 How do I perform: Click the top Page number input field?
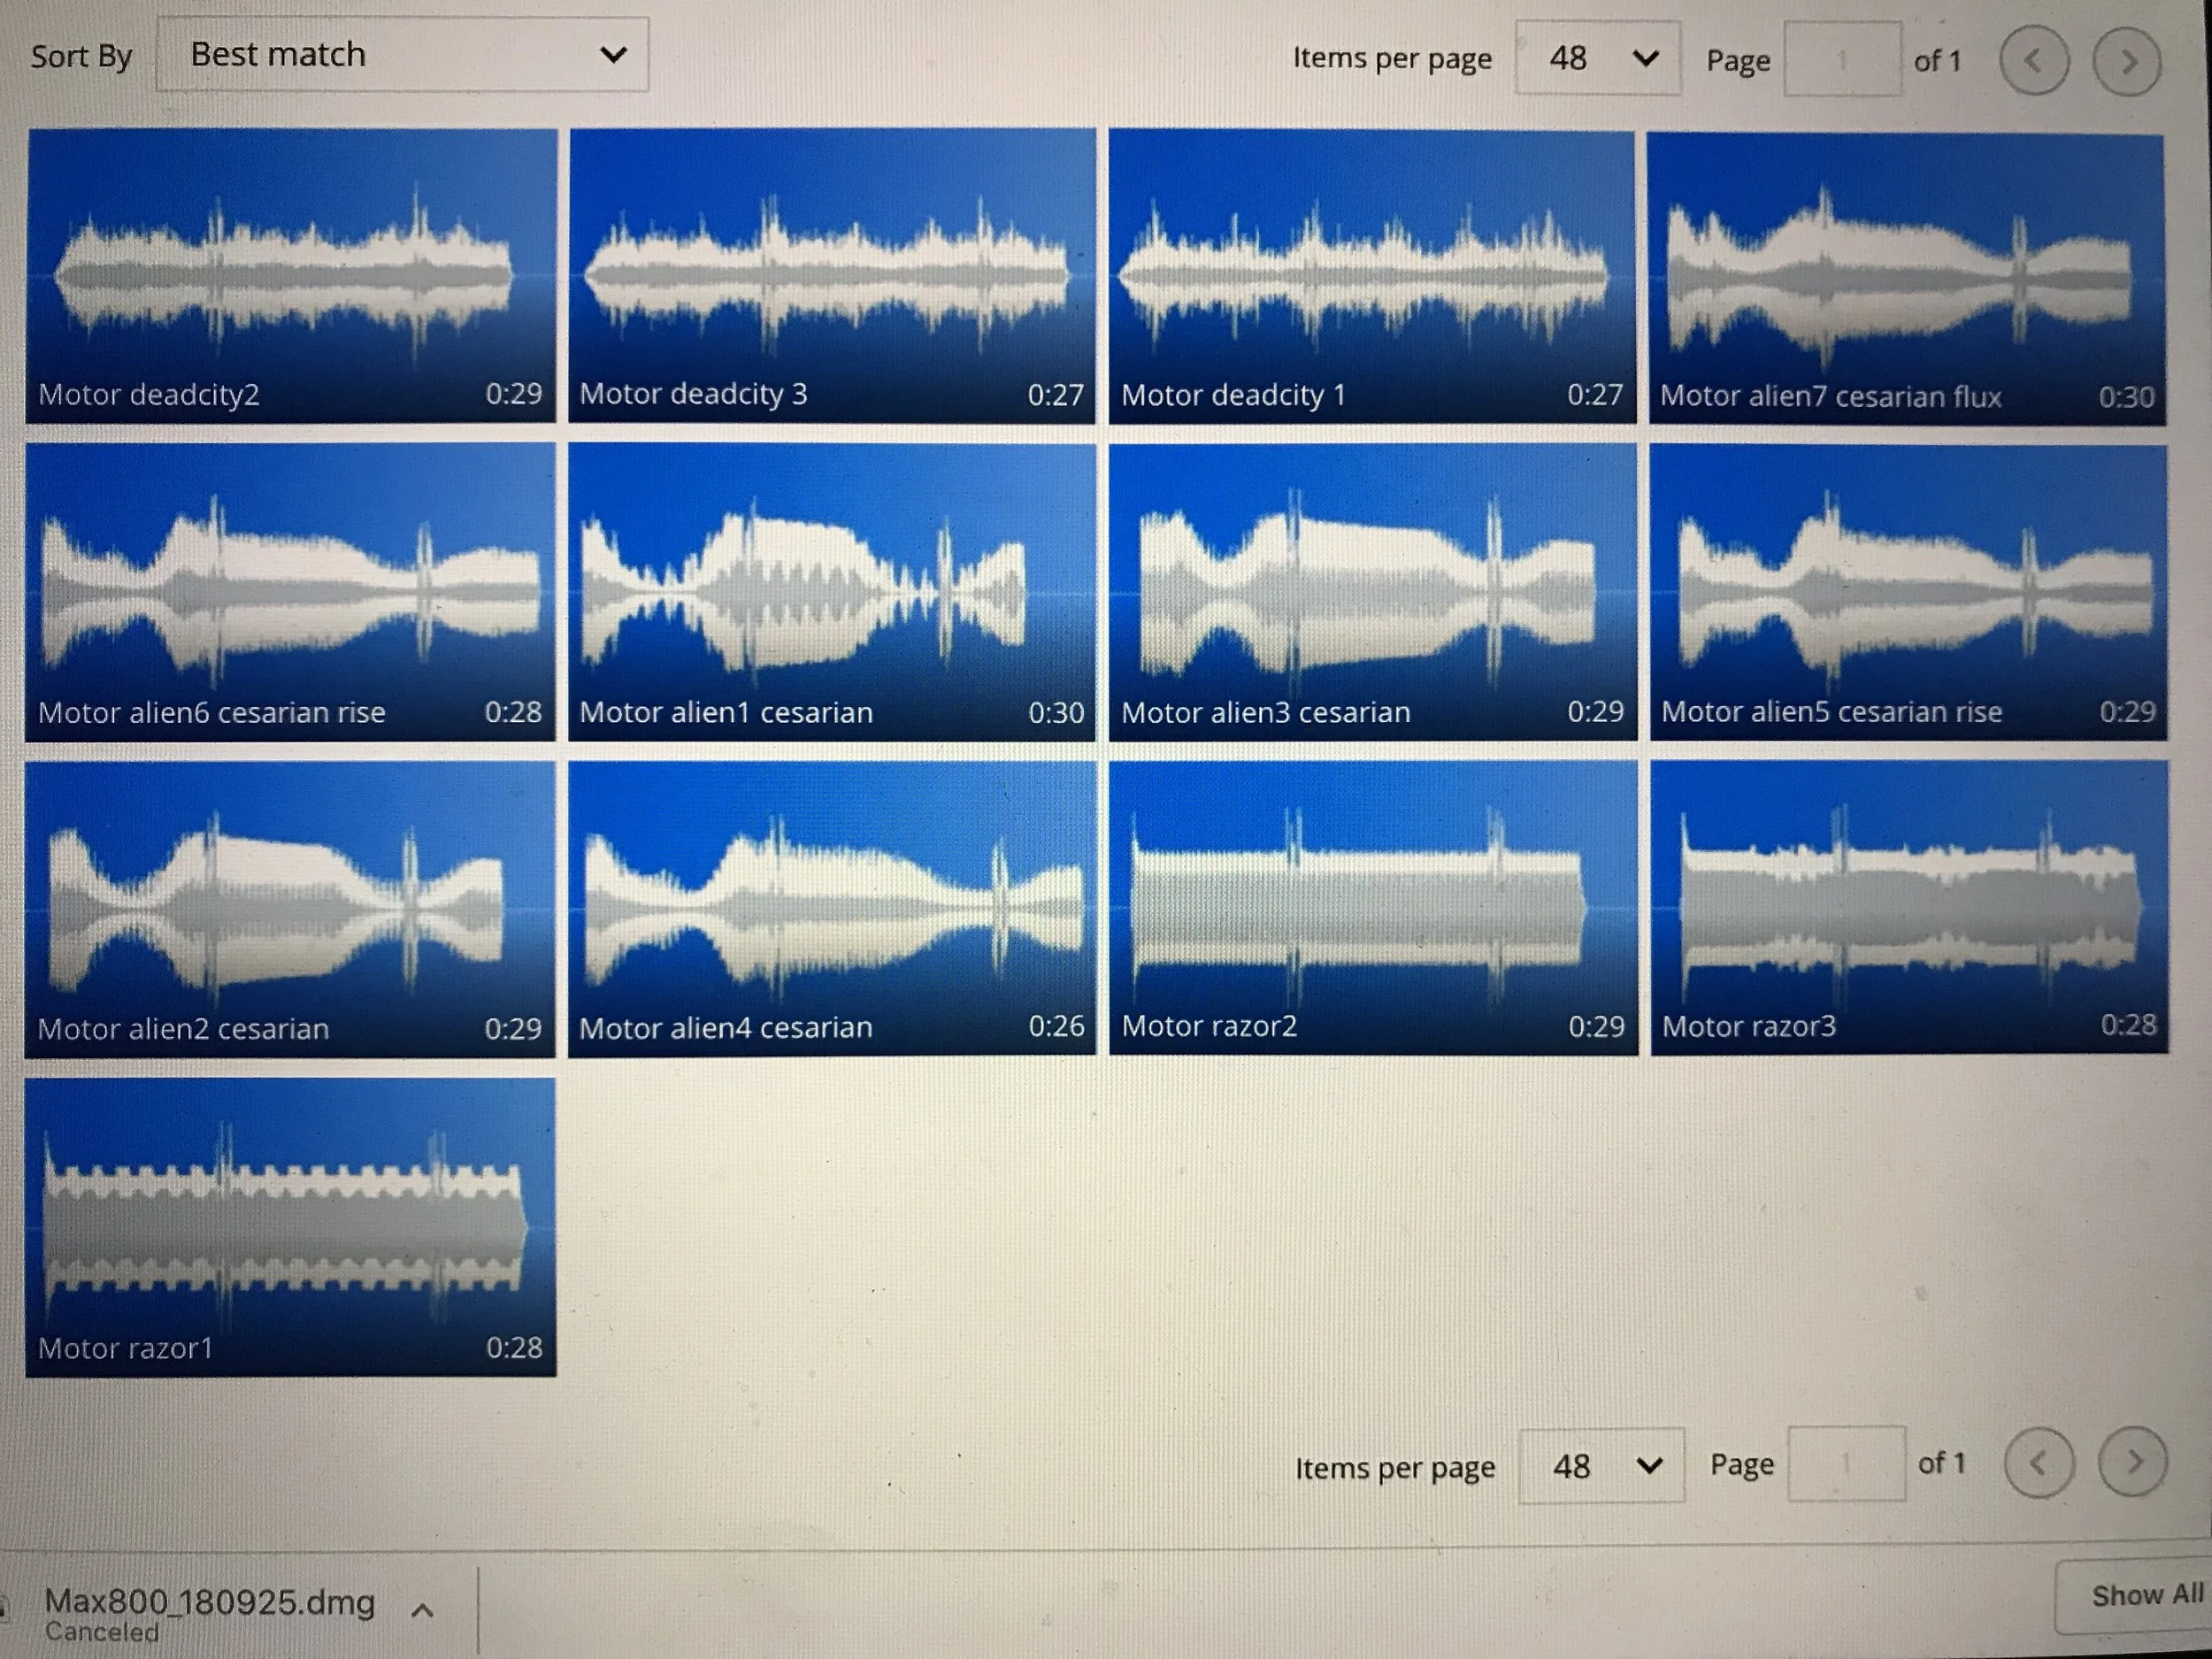pyautogui.click(x=1841, y=61)
